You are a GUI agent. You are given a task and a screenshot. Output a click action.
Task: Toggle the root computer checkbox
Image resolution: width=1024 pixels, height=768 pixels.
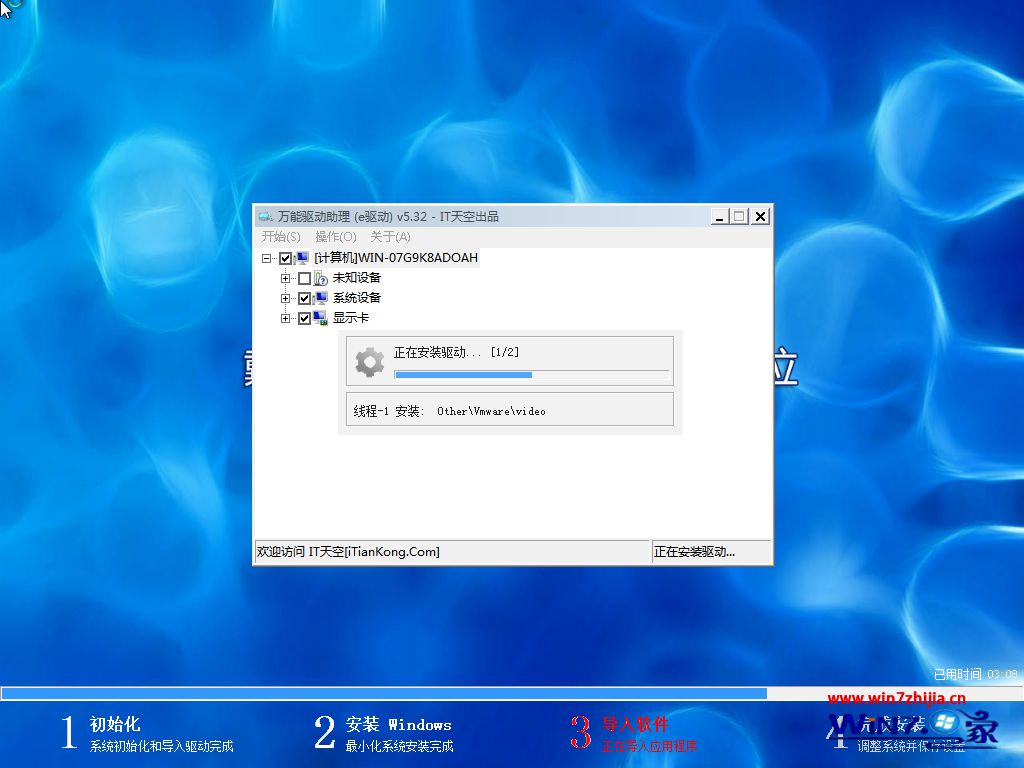pos(285,259)
